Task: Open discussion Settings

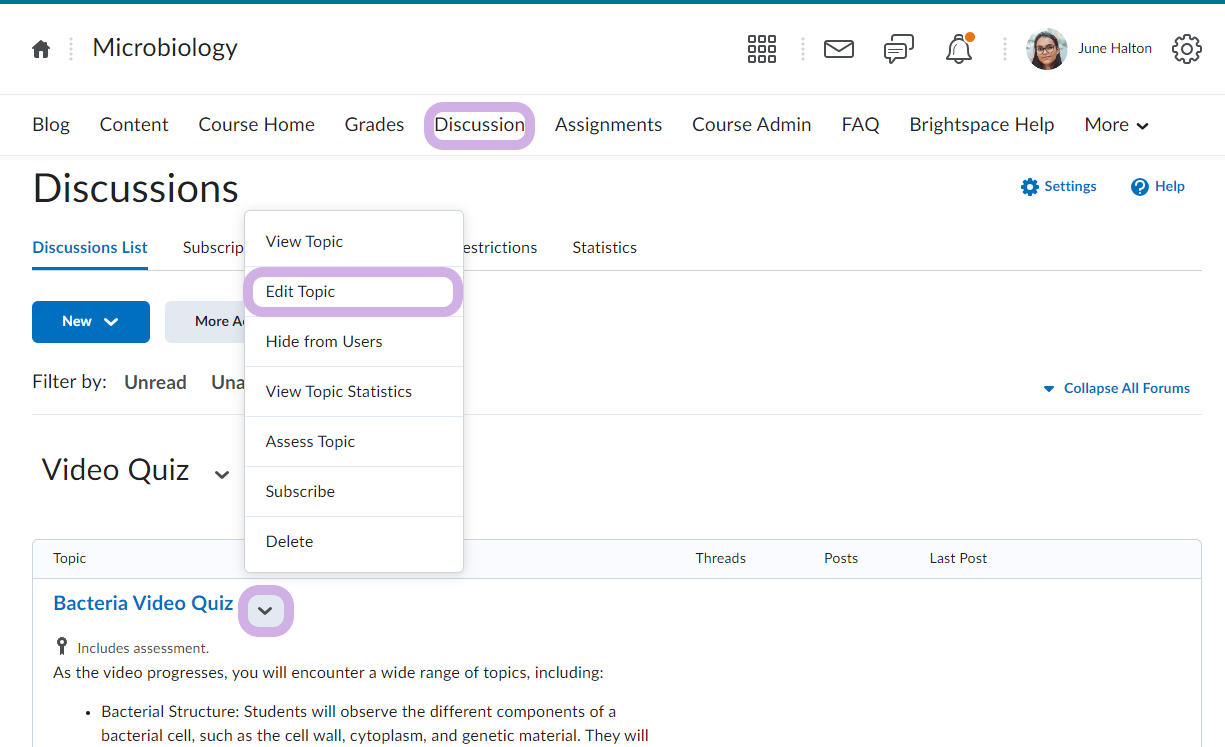Action: click(1058, 187)
